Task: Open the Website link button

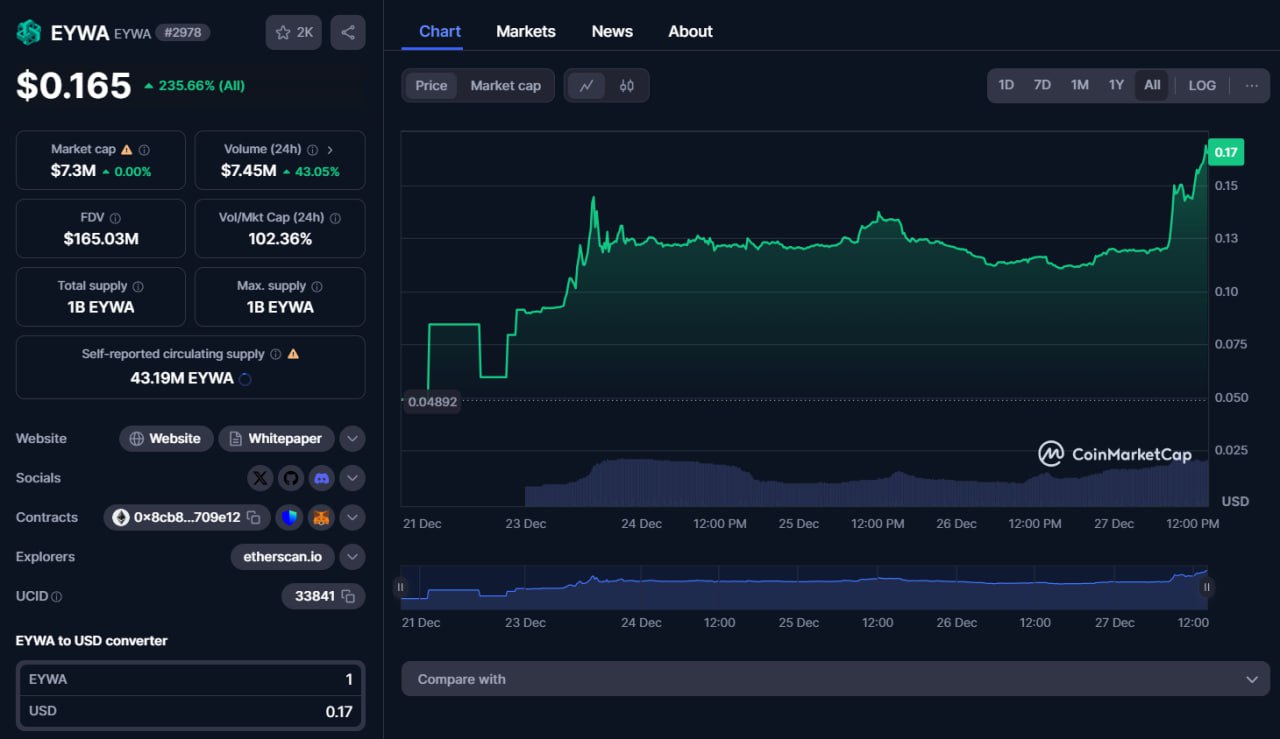Action: [x=166, y=438]
